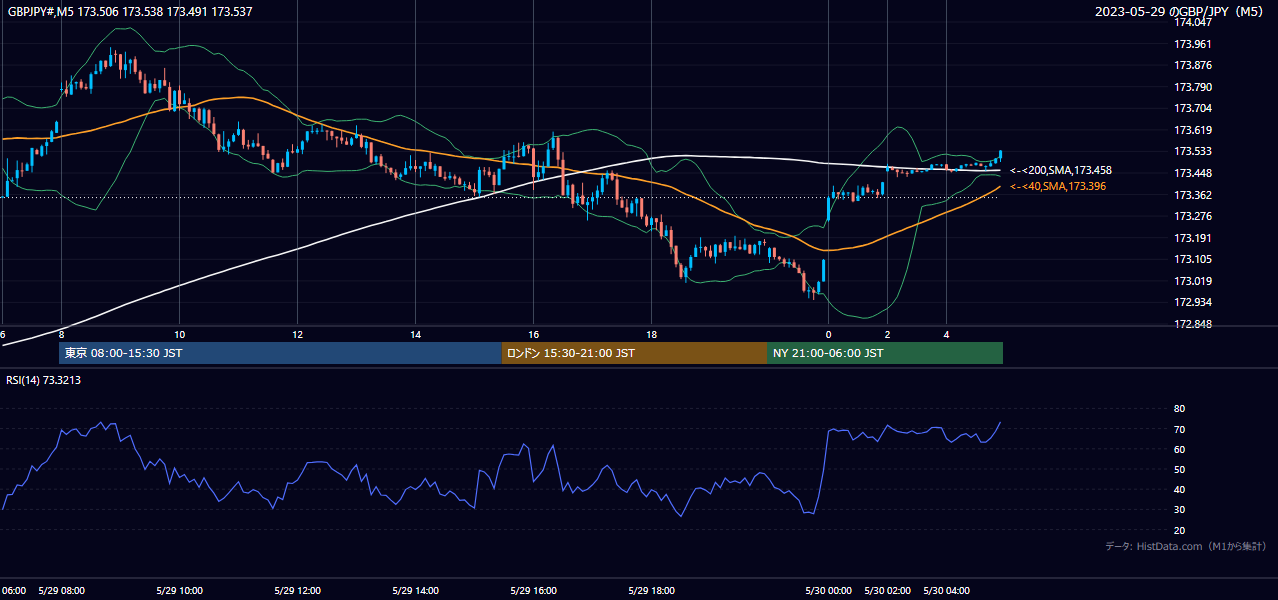Click price axis label 174.047
Image resolution: width=1278 pixels, height=600 pixels.
[x=1193, y=22]
